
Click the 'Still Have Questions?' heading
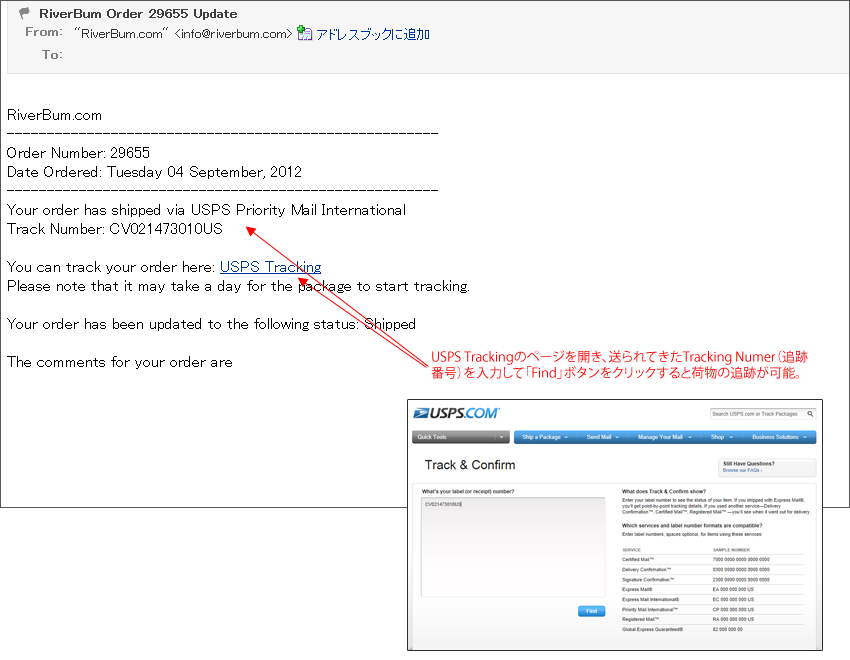(x=749, y=464)
